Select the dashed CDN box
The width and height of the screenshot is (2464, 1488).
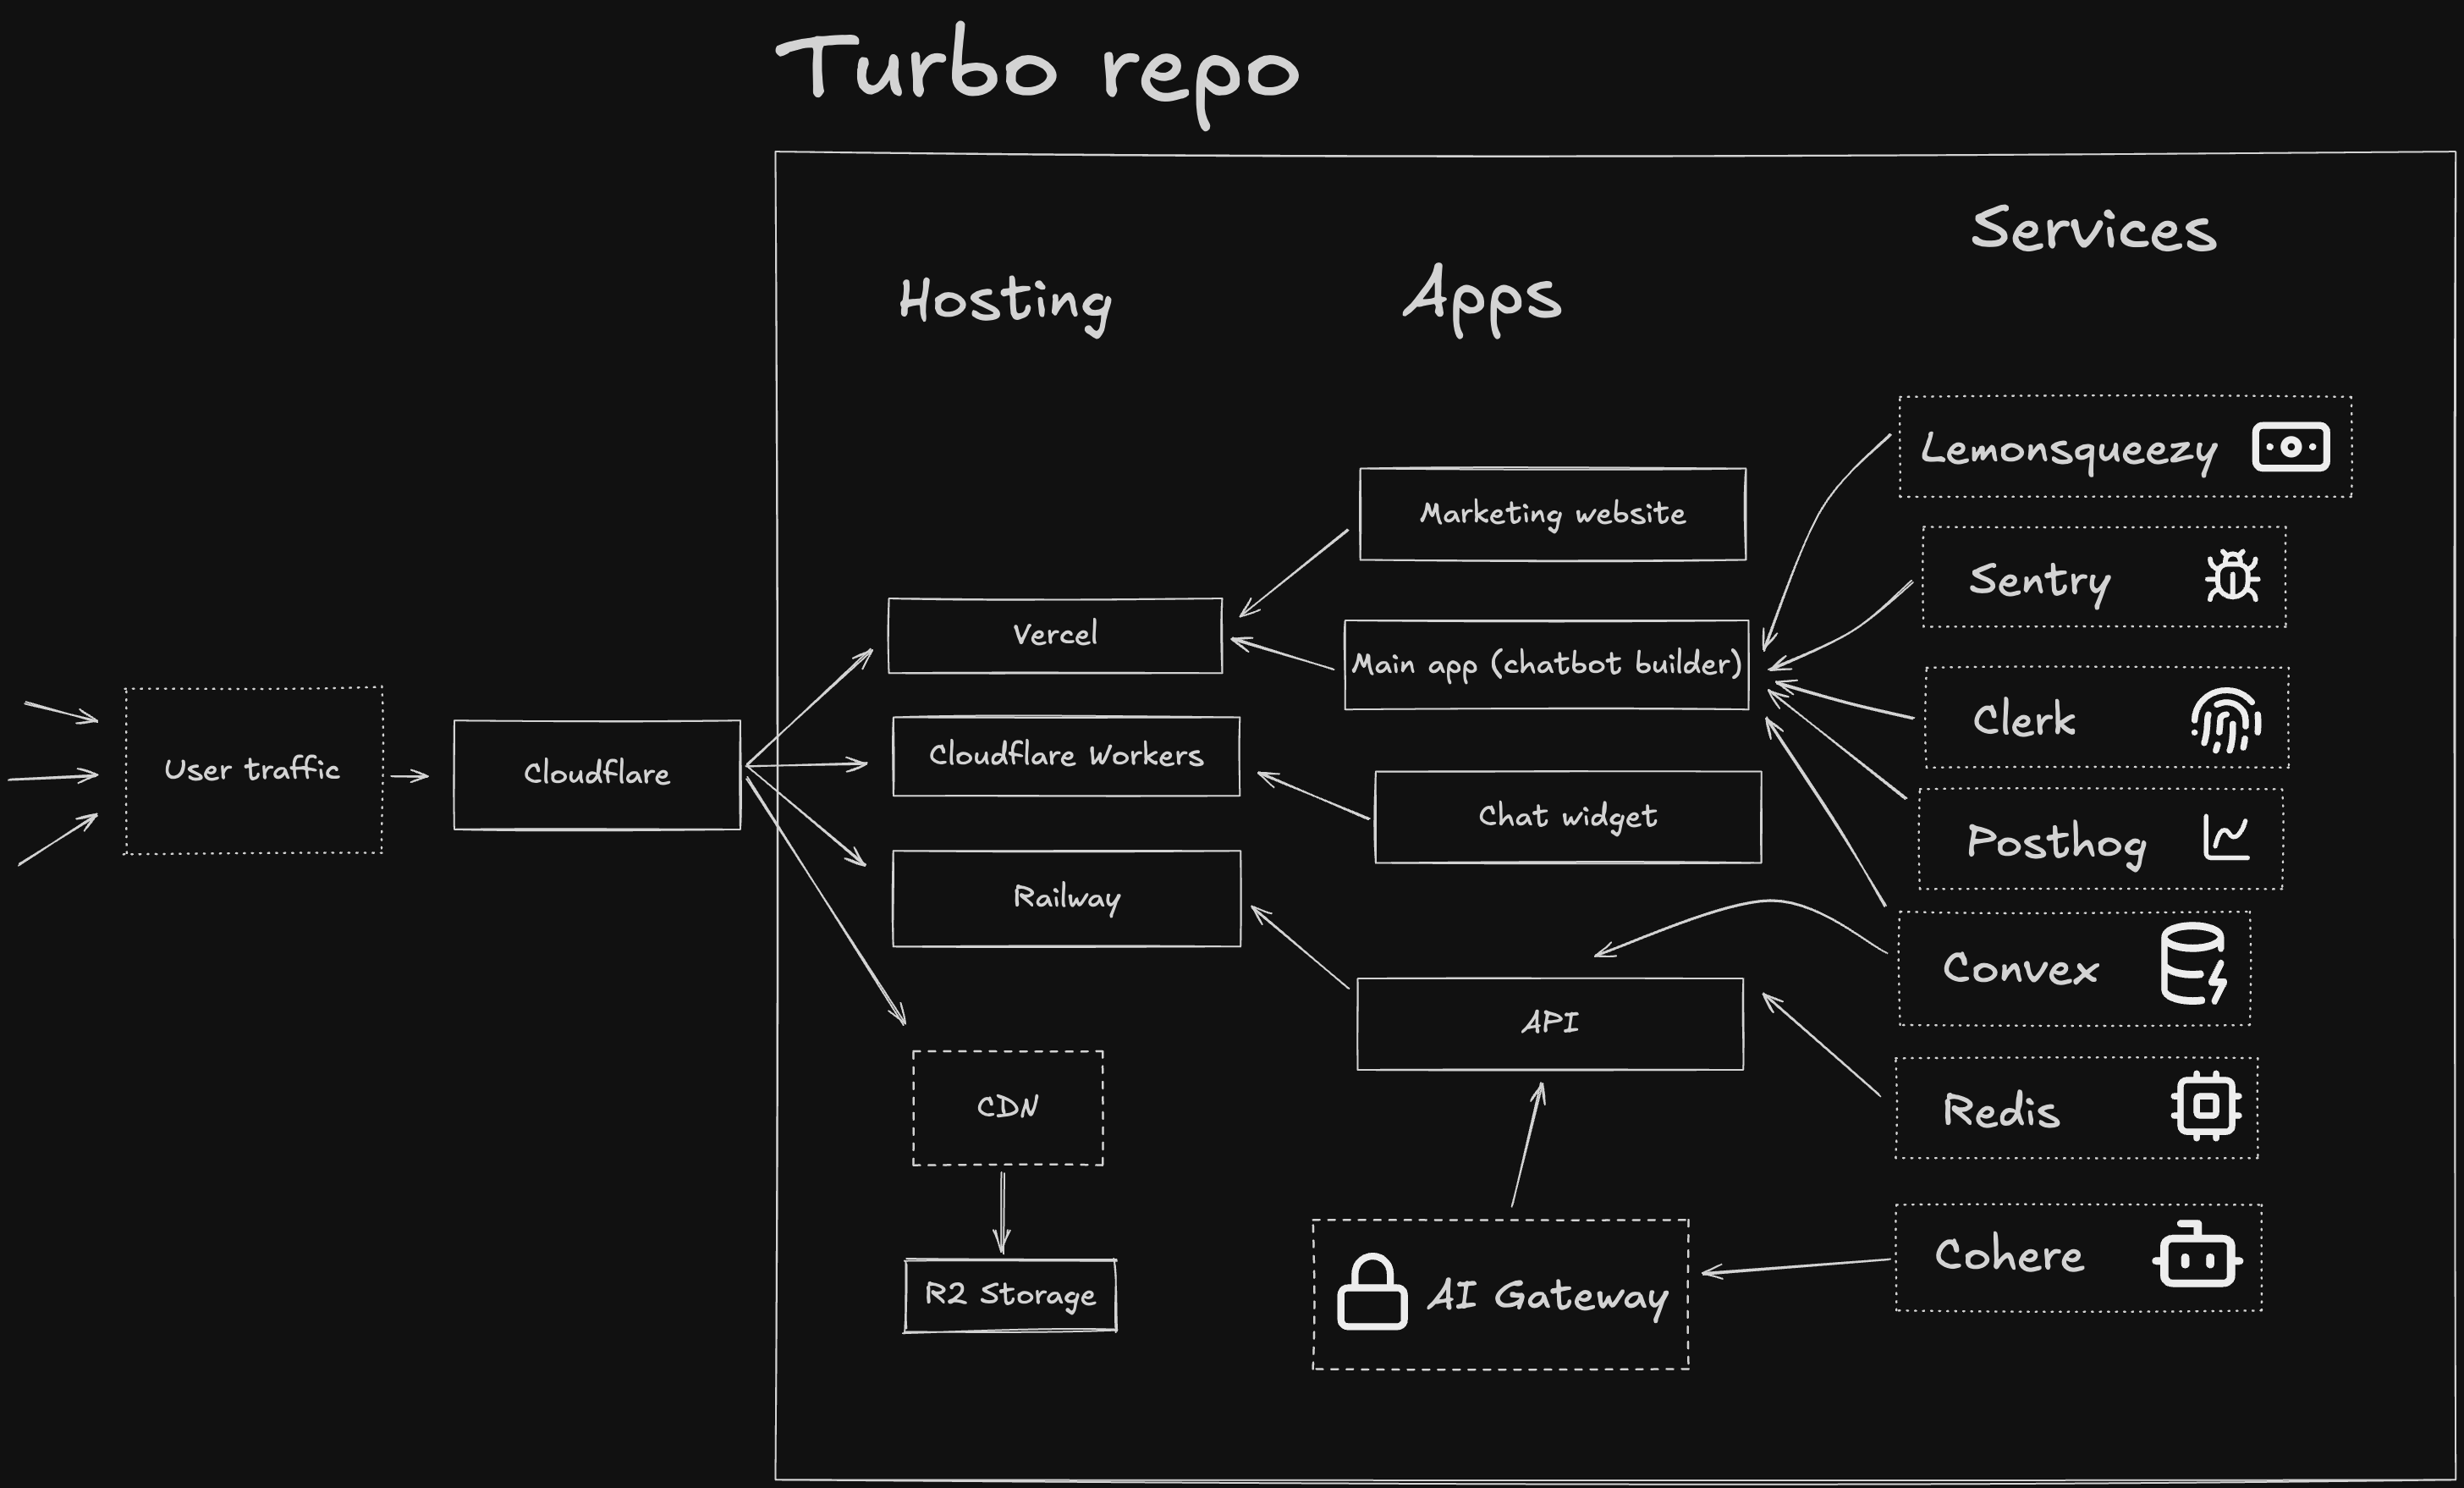(x=1008, y=1107)
